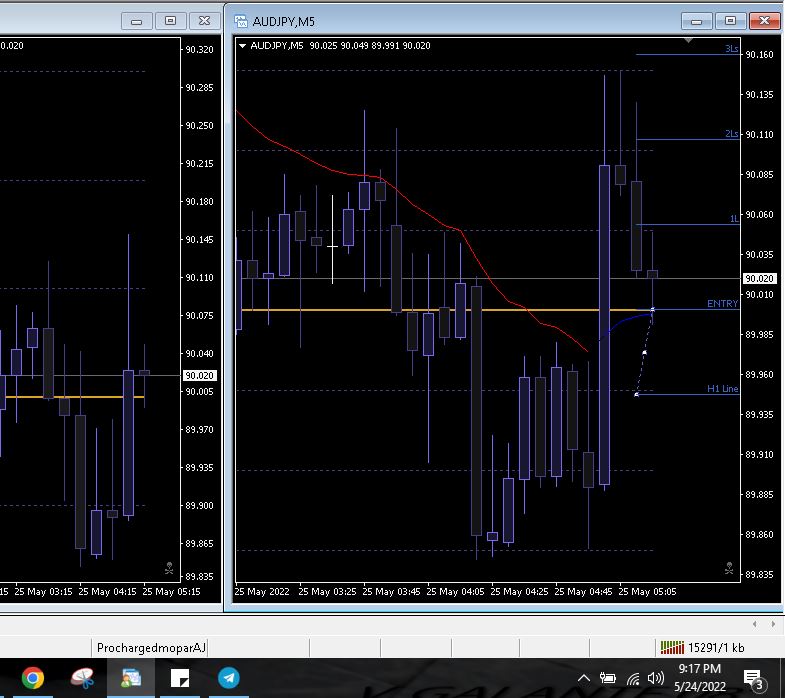
Task: Launch Telegram from the taskbar
Action: [x=229, y=678]
